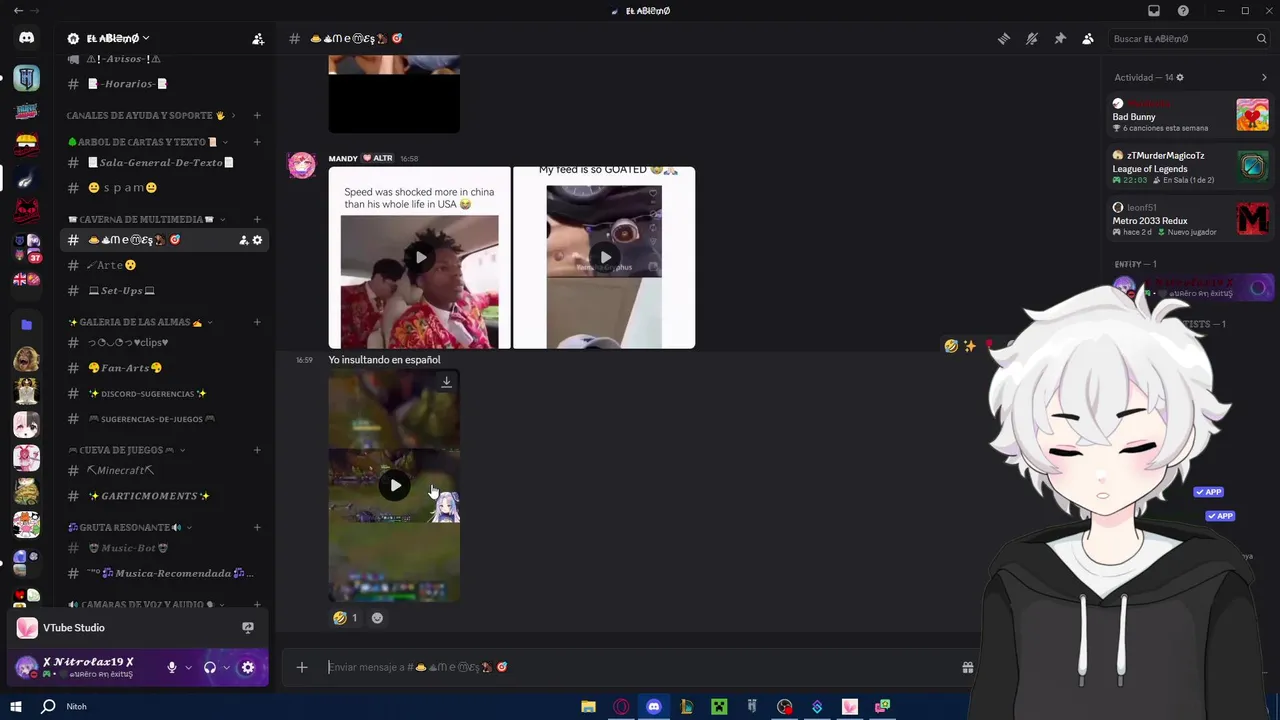Image resolution: width=1280 pixels, height=720 pixels.
Task: Open the gift icon in message bar
Action: (968, 667)
